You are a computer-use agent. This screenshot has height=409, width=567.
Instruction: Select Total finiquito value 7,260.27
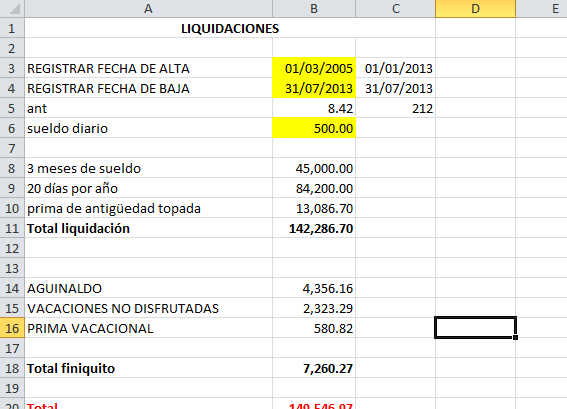click(x=314, y=368)
